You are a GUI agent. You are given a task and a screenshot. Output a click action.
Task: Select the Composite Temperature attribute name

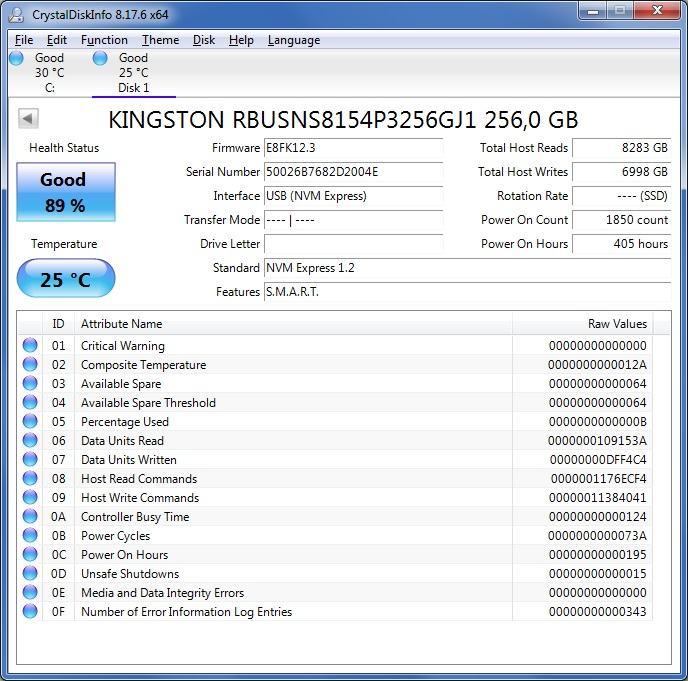[x=143, y=365]
